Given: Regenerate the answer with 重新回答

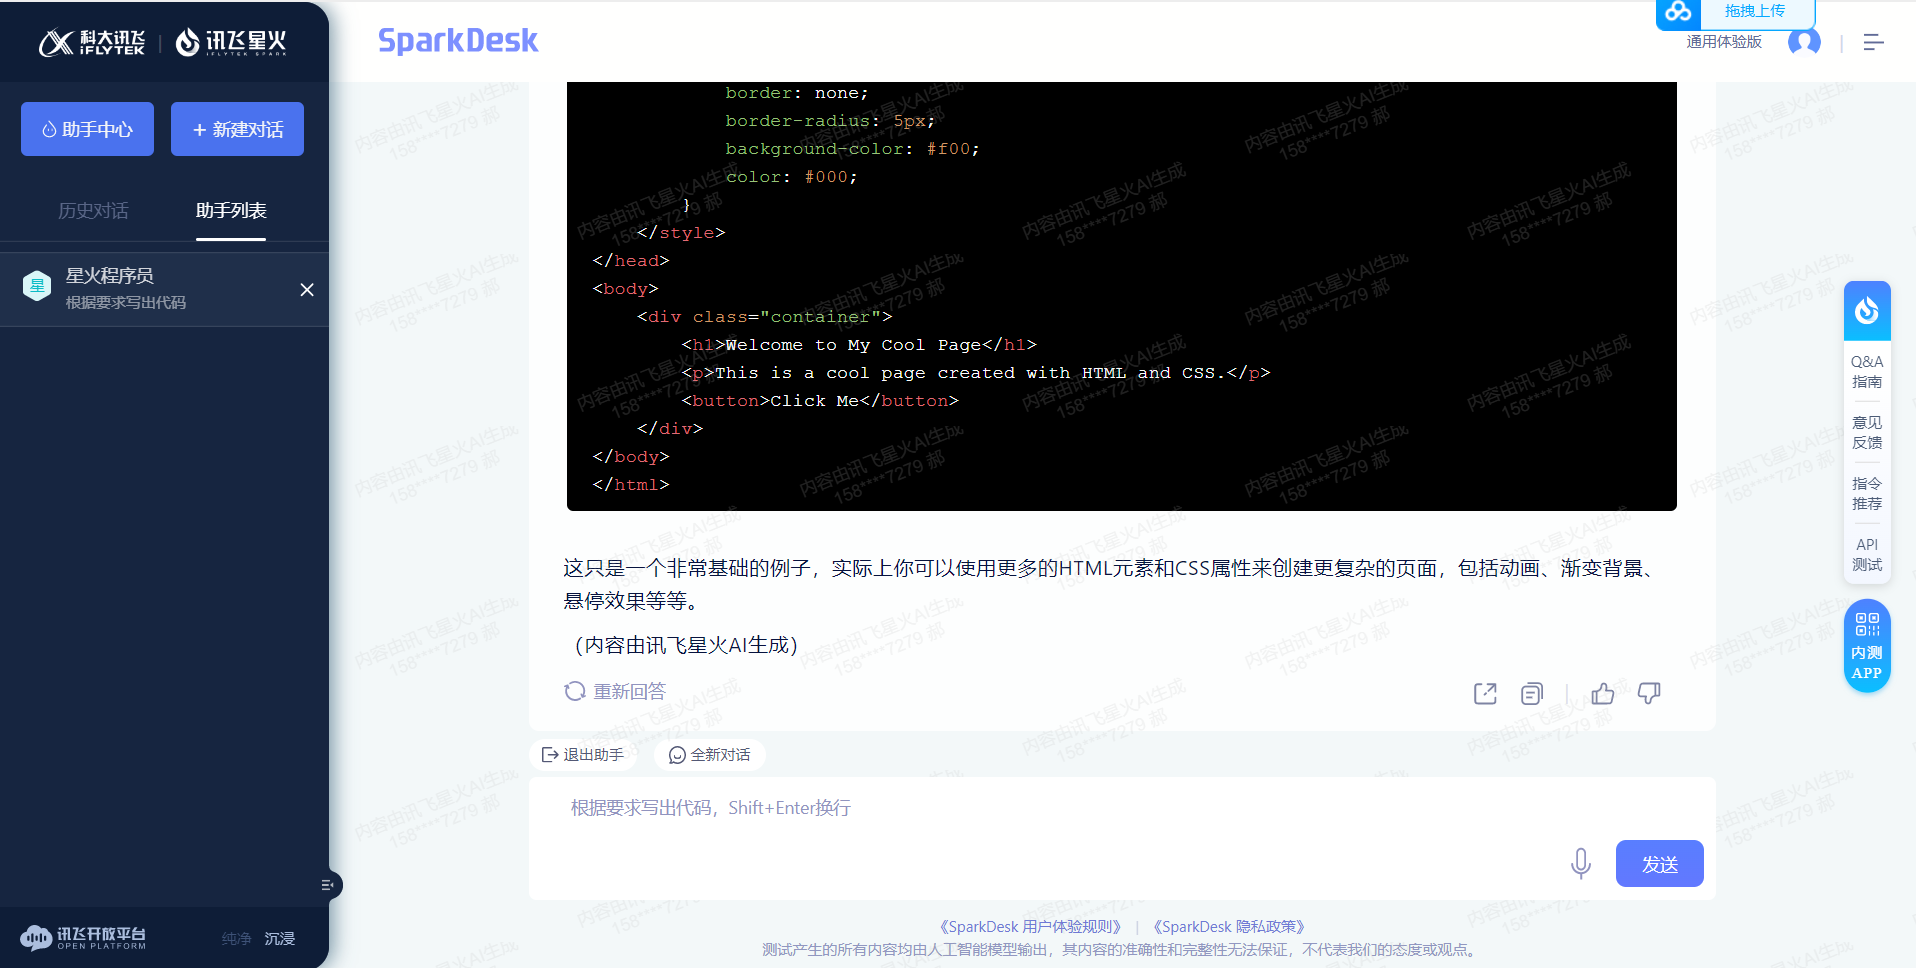Looking at the screenshot, I should [x=615, y=691].
